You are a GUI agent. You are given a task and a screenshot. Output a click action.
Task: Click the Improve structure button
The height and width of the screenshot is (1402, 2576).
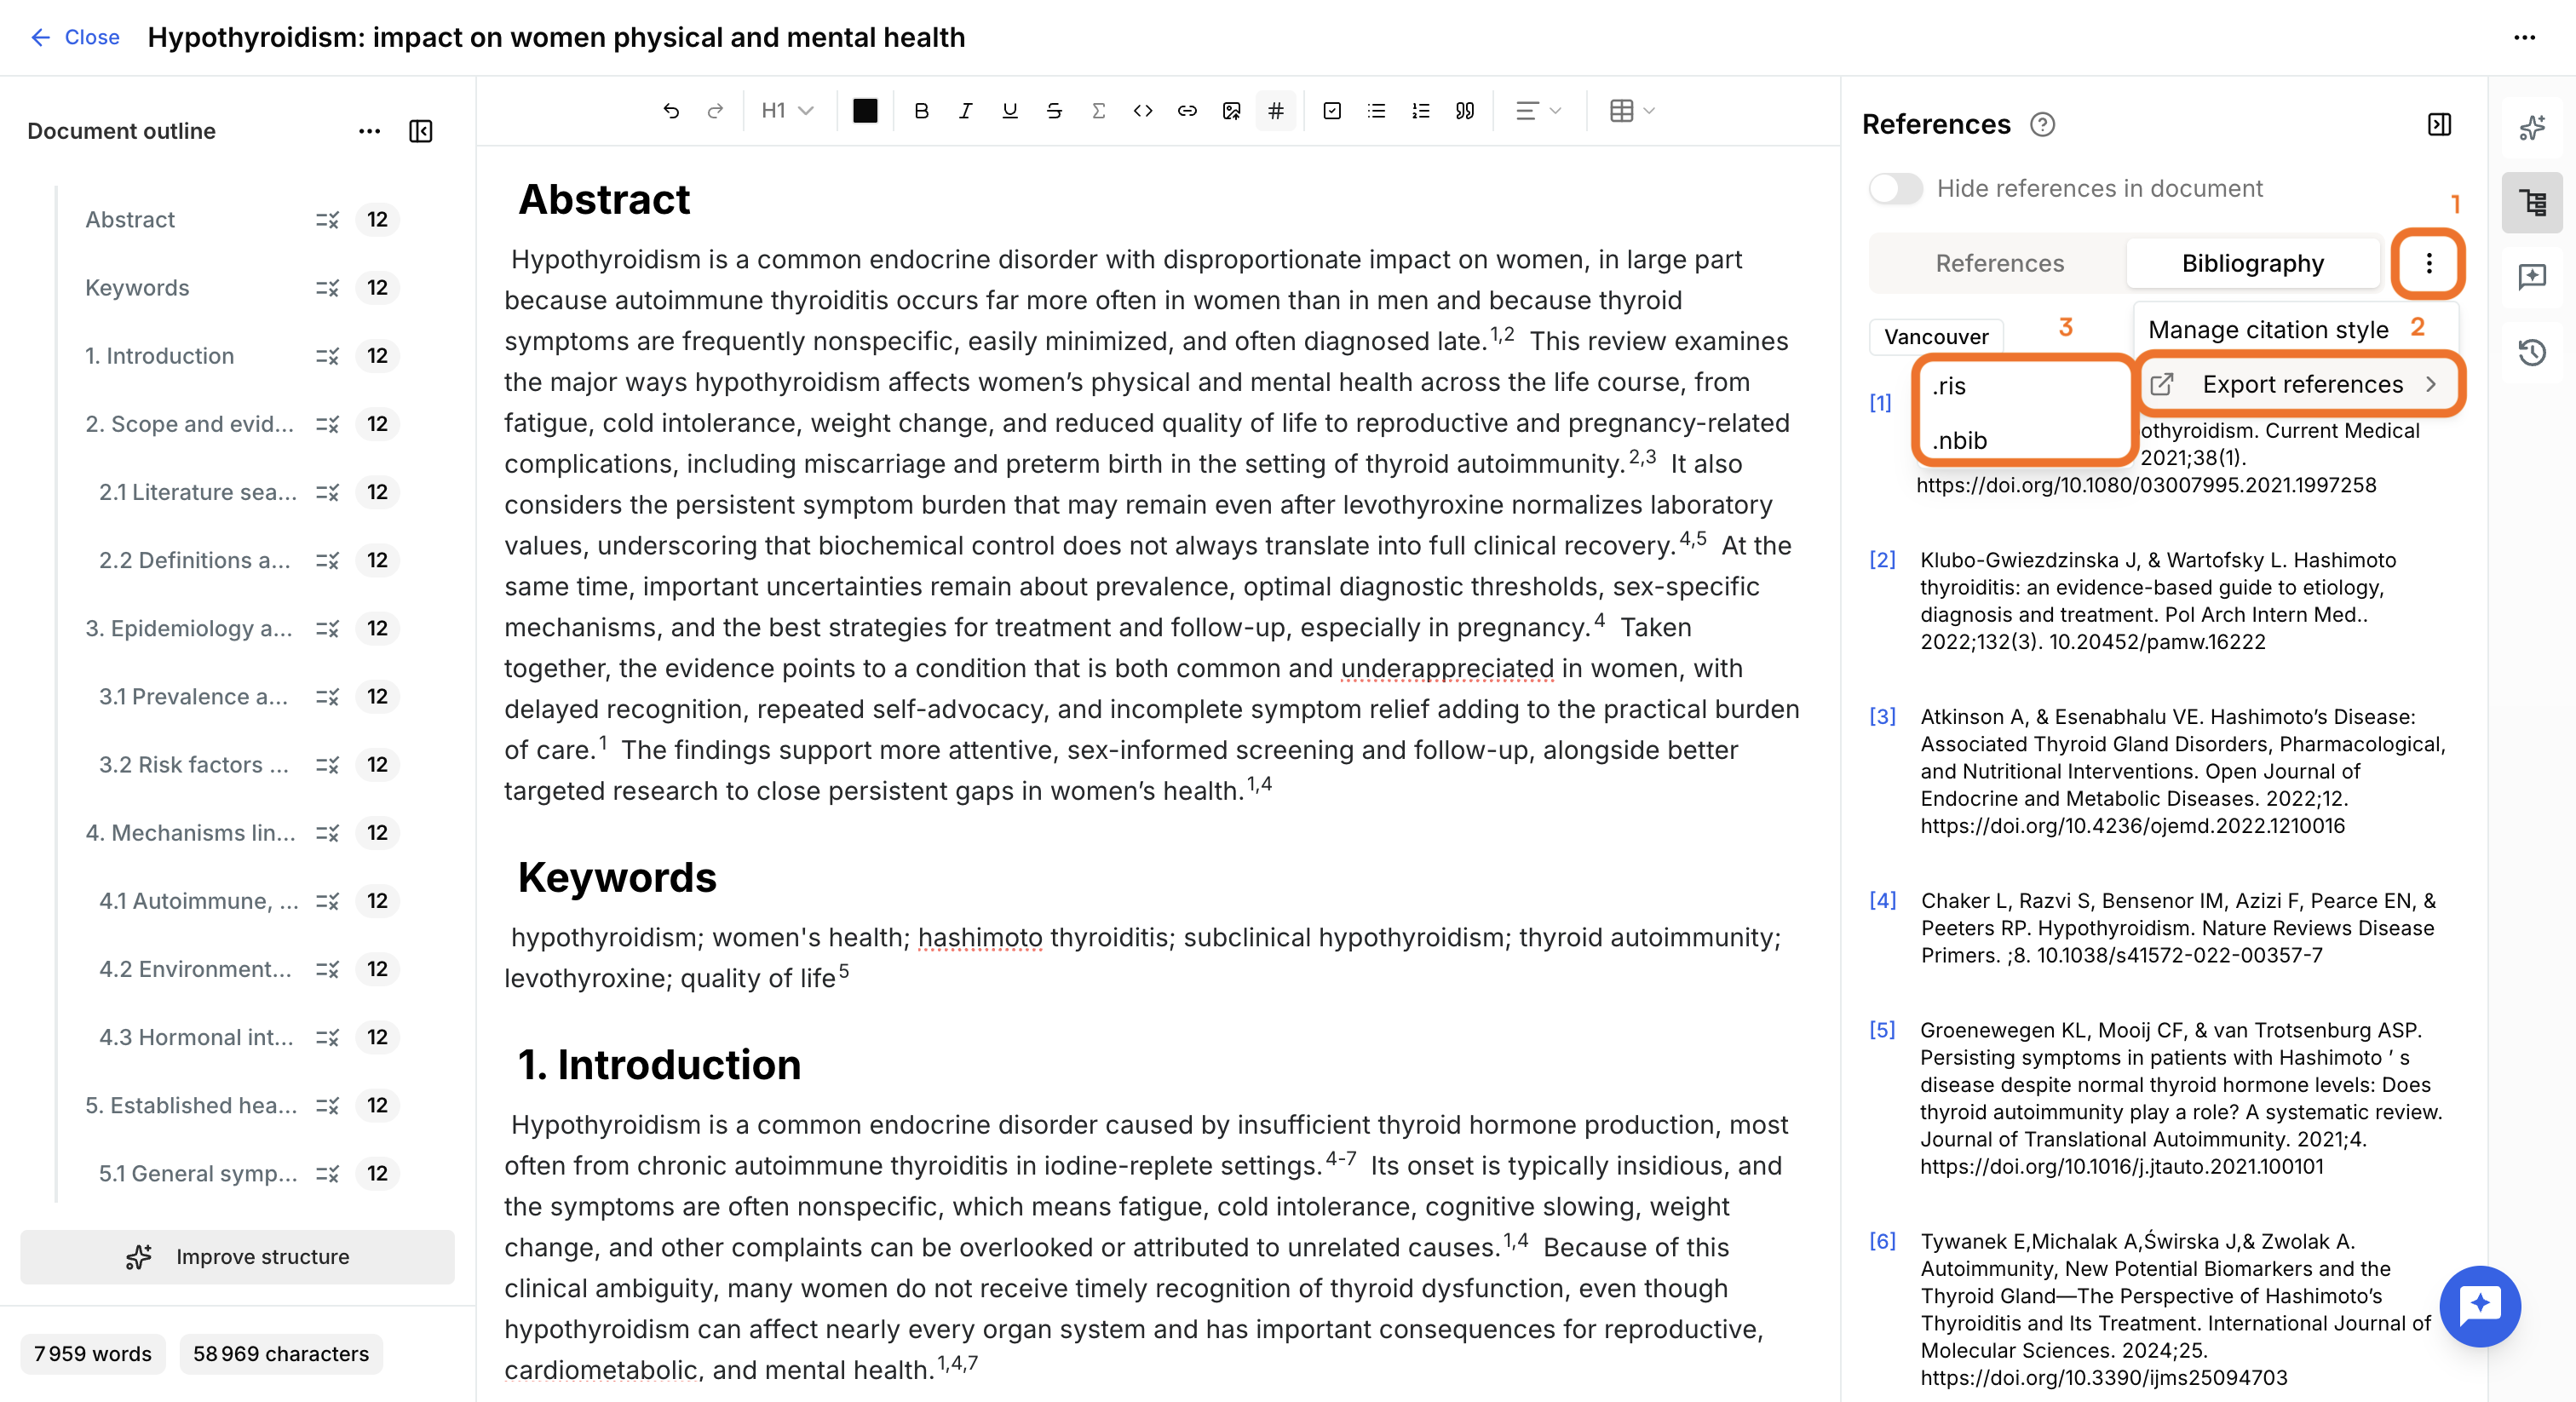[237, 1256]
